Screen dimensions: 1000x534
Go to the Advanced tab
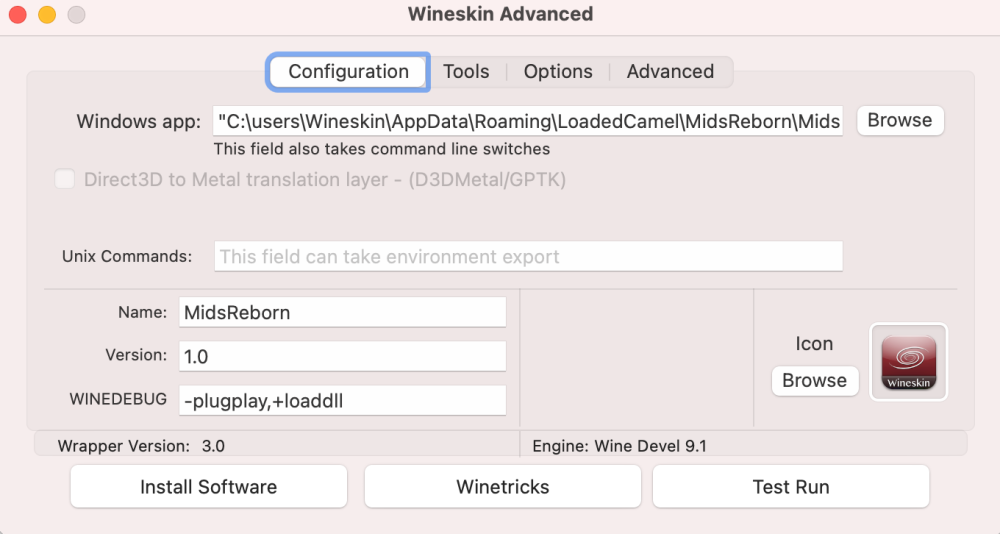[x=670, y=72]
